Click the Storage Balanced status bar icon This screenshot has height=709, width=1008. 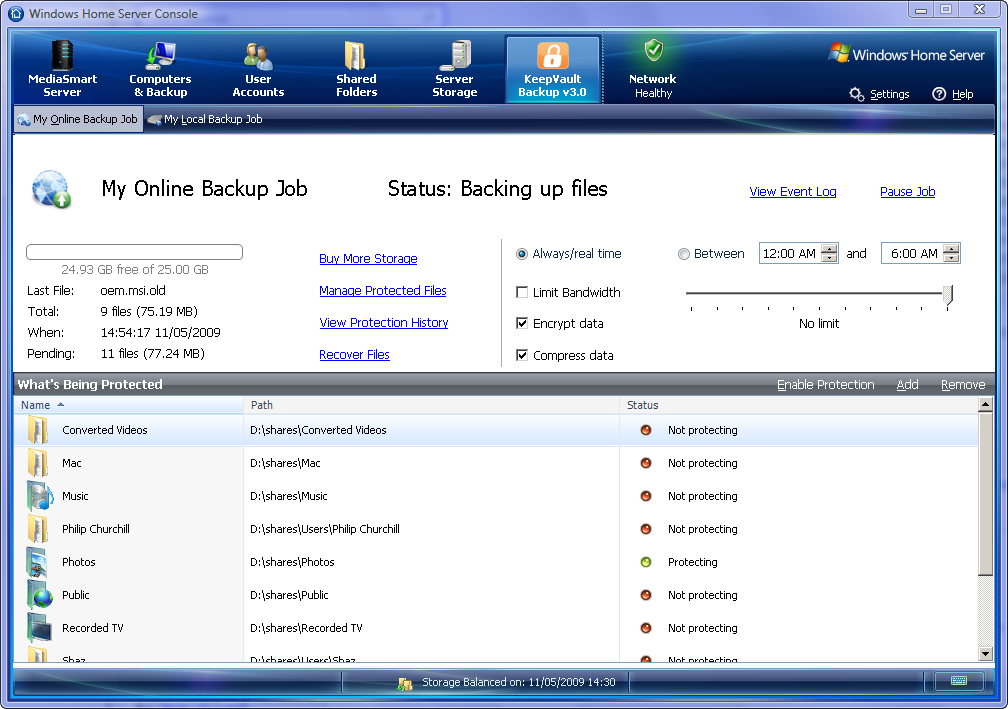(x=404, y=683)
